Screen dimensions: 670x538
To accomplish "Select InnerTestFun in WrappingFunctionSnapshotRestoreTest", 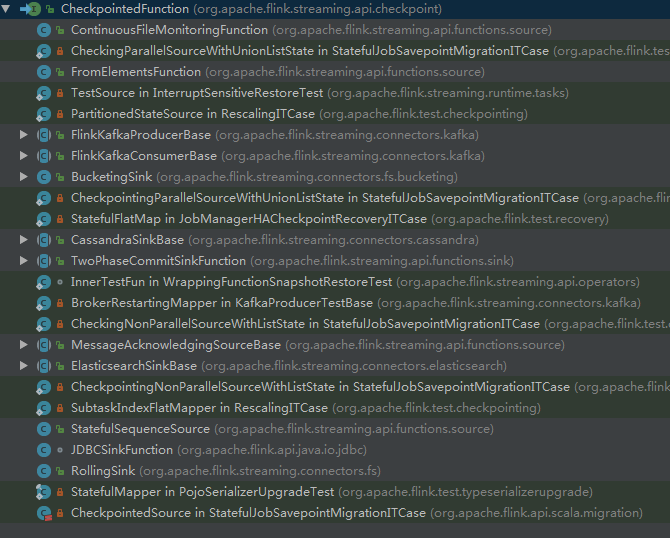I will click(x=335, y=282).
